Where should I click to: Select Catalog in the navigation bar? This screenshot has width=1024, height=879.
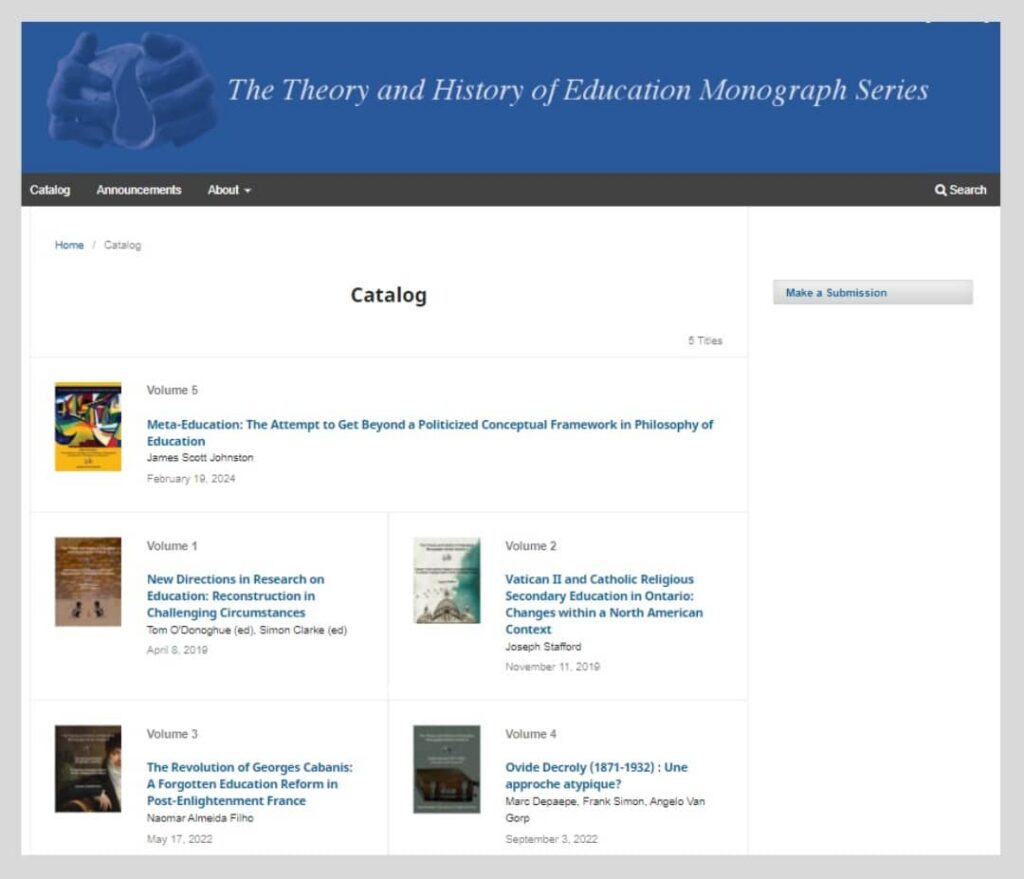[50, 190]
